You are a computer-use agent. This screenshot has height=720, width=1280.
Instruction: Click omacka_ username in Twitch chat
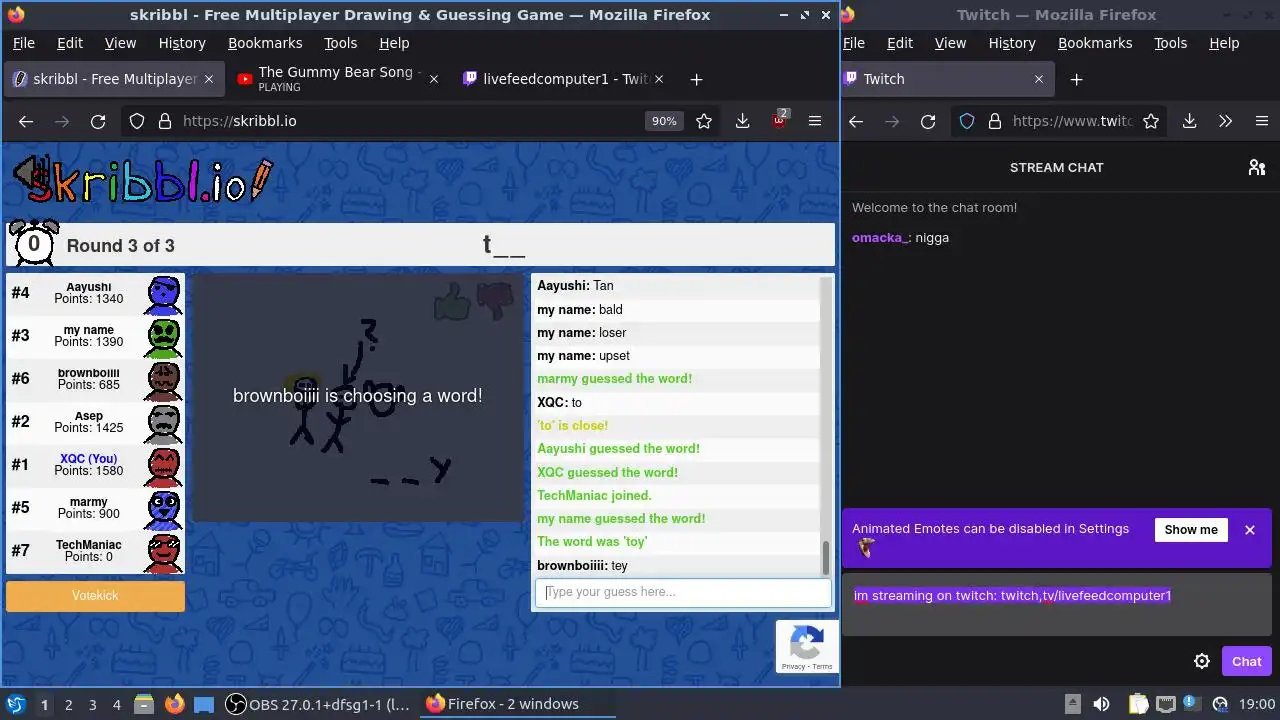point(881,238)
